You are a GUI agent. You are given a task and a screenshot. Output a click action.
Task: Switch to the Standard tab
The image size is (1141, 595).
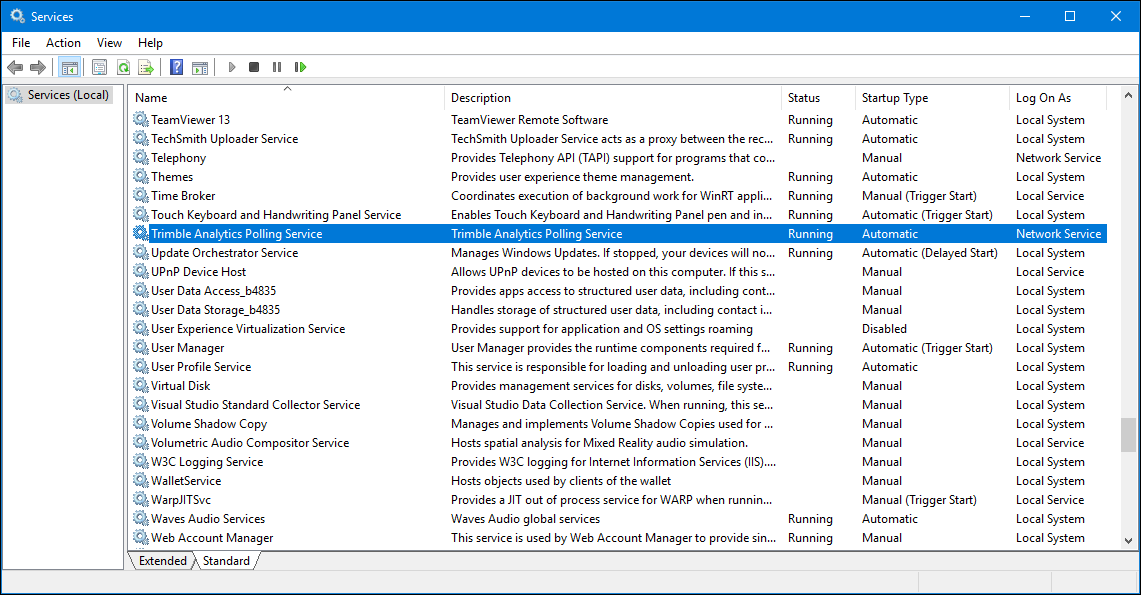click(226, 561)
